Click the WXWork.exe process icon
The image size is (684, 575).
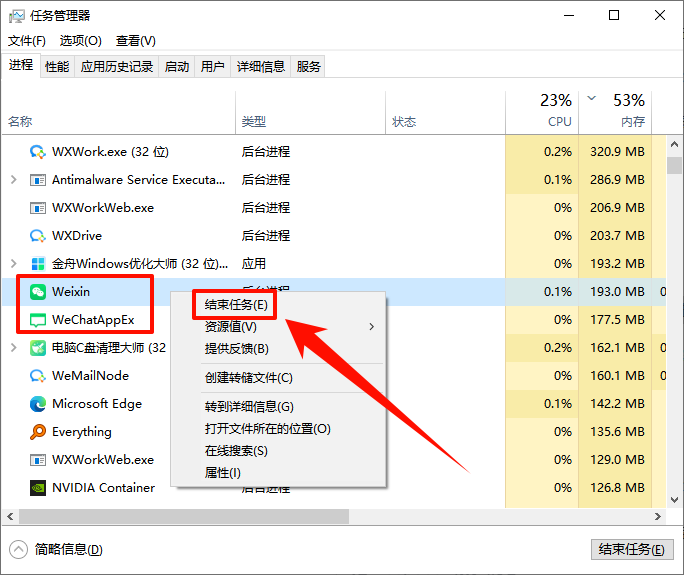(x=38, y=152)
